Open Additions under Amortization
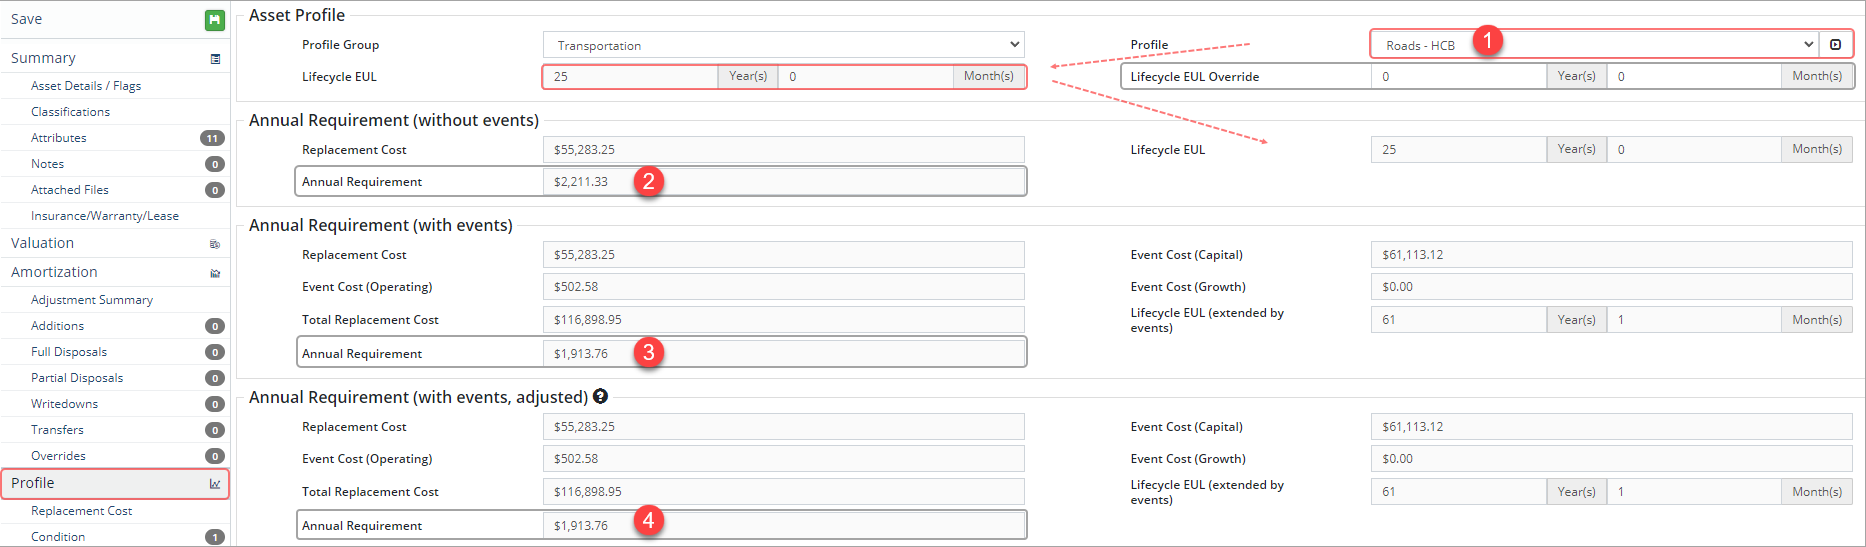Image resolution: width=1866 pixels, height=547 pixels. click(x=57, y=326)
